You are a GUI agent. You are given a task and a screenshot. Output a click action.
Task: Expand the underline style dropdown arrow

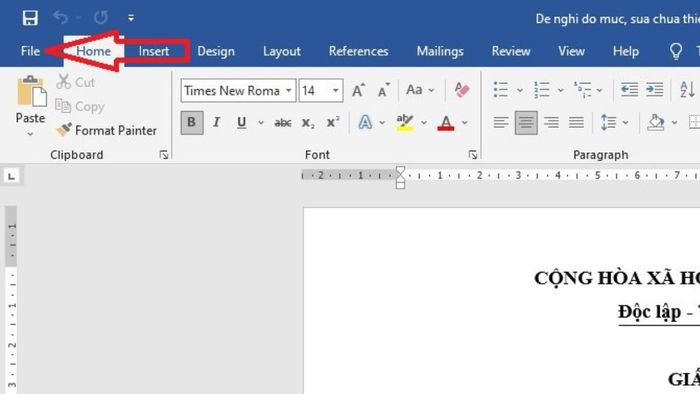[x=261, y=123]
